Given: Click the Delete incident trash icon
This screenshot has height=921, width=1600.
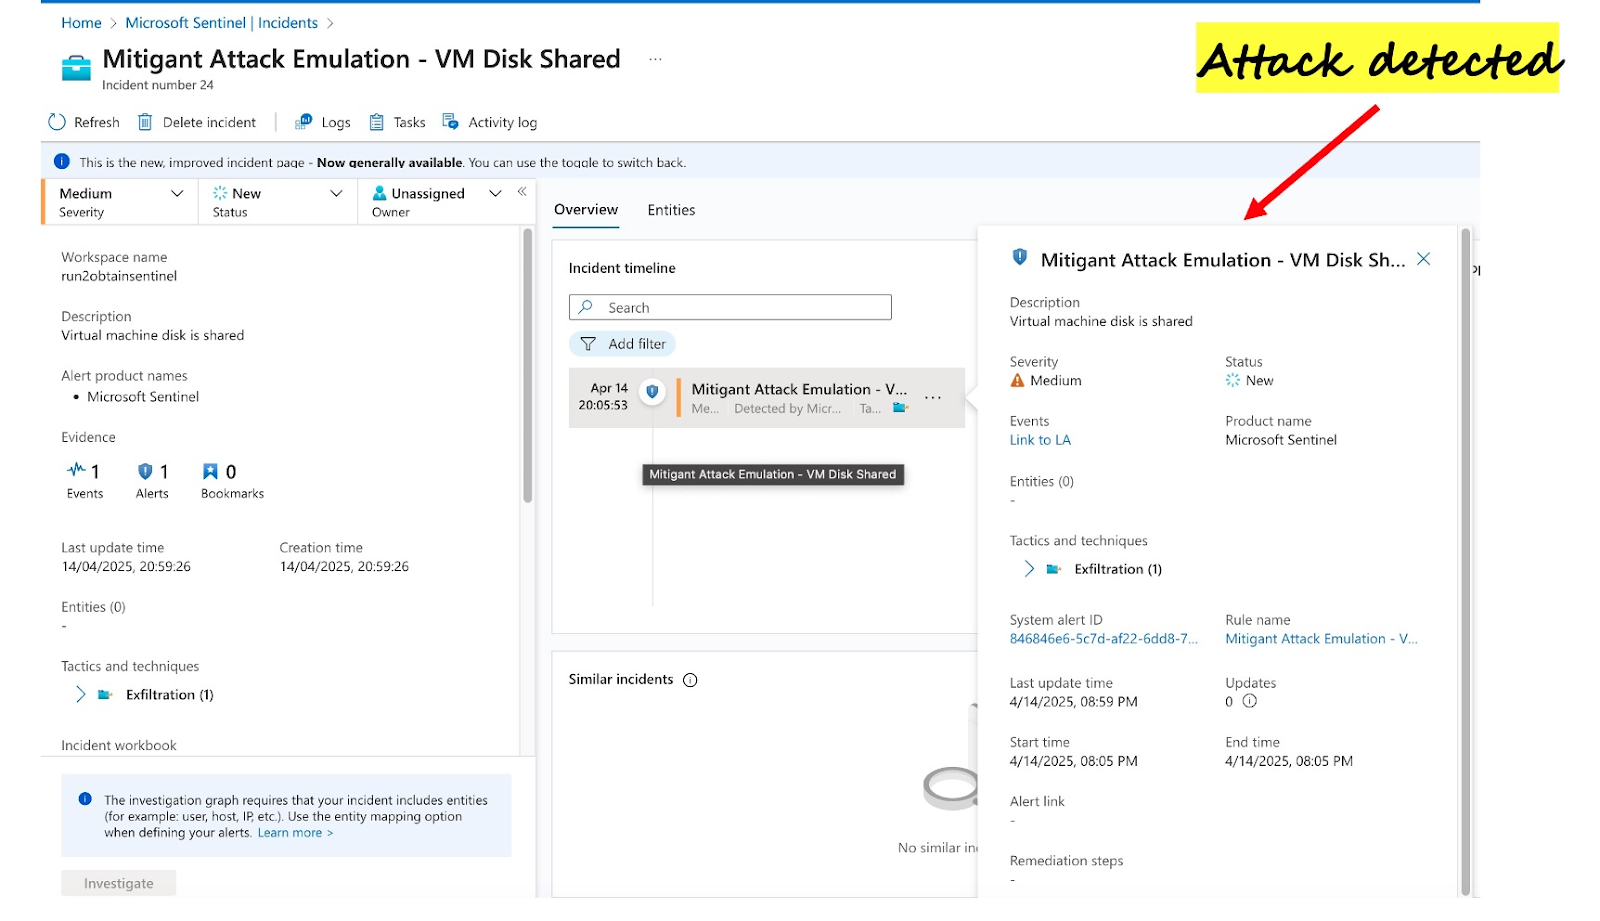Looking at the screenshot, I should pyautogui.click(x=145, y=122).
